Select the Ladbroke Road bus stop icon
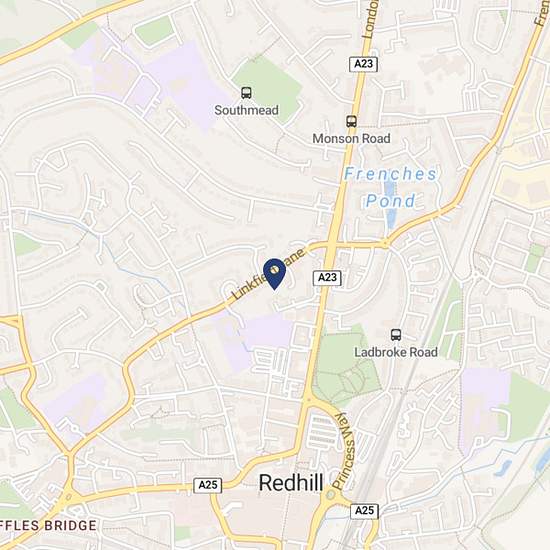The height and width of the screenshot is (550, 550). [396, 335]
